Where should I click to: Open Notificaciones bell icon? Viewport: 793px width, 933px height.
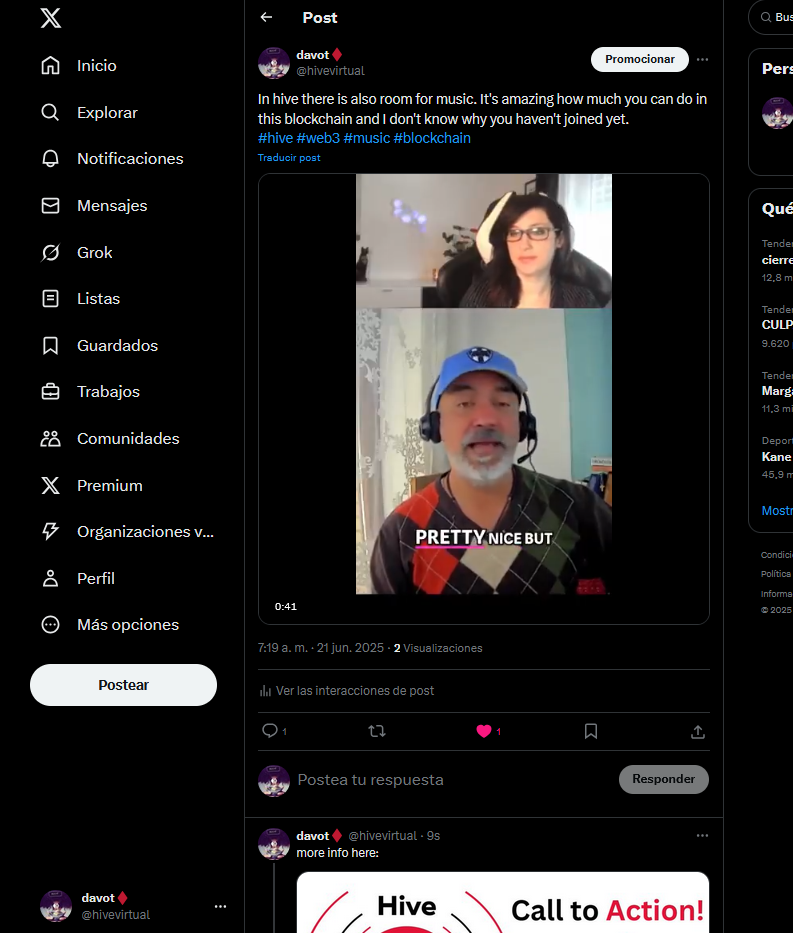pyautogui.click(x=51, y=158)
